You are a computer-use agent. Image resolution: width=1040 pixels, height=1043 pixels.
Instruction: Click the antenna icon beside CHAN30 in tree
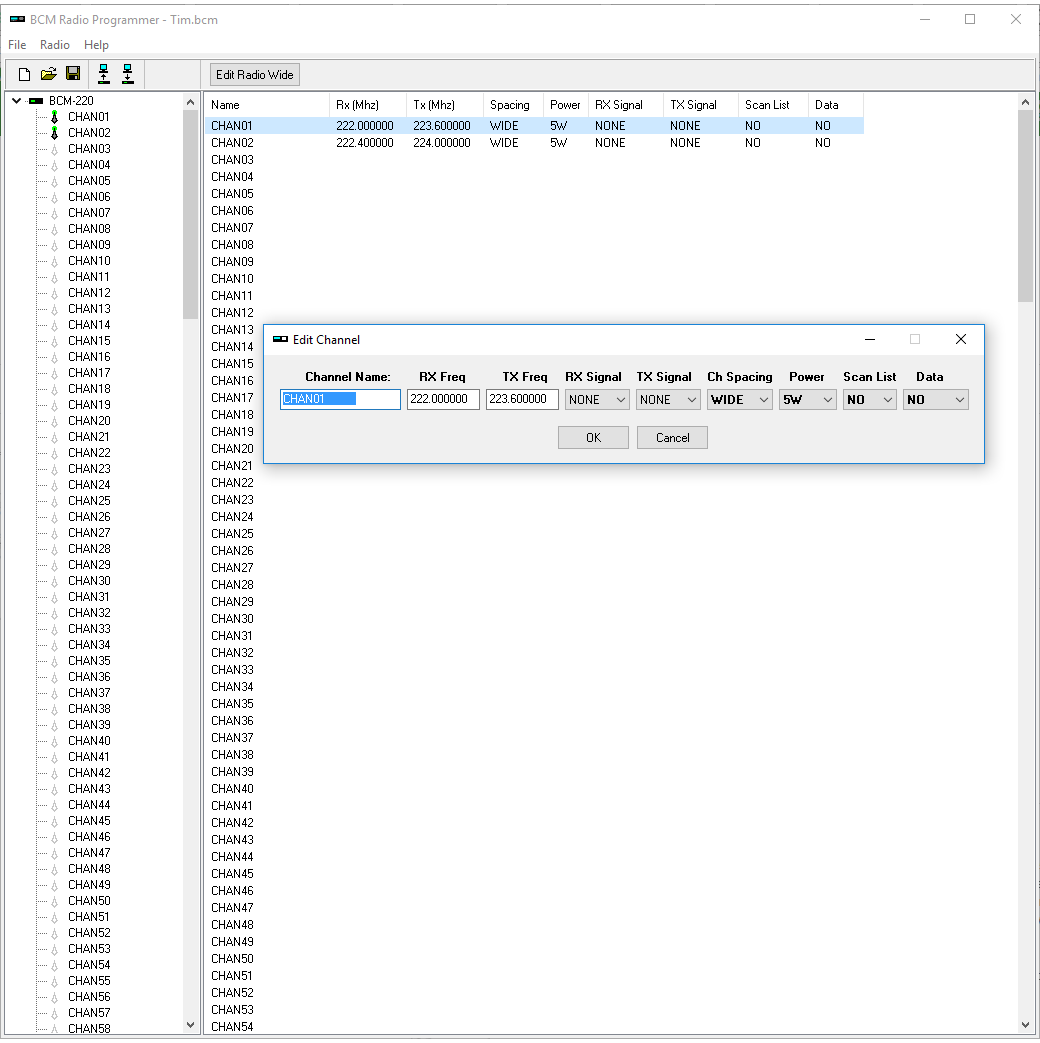click(55, 581)
